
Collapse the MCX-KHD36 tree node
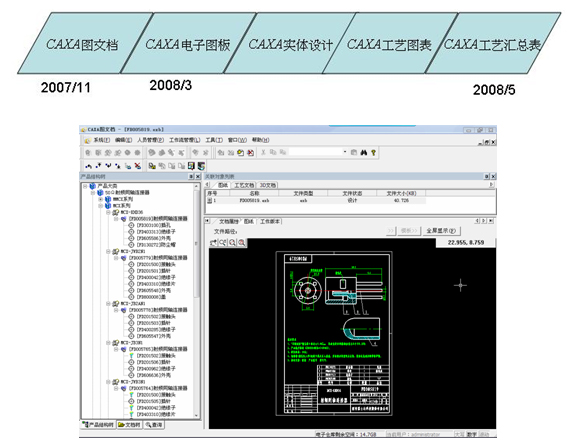click(x=108, y=212)
